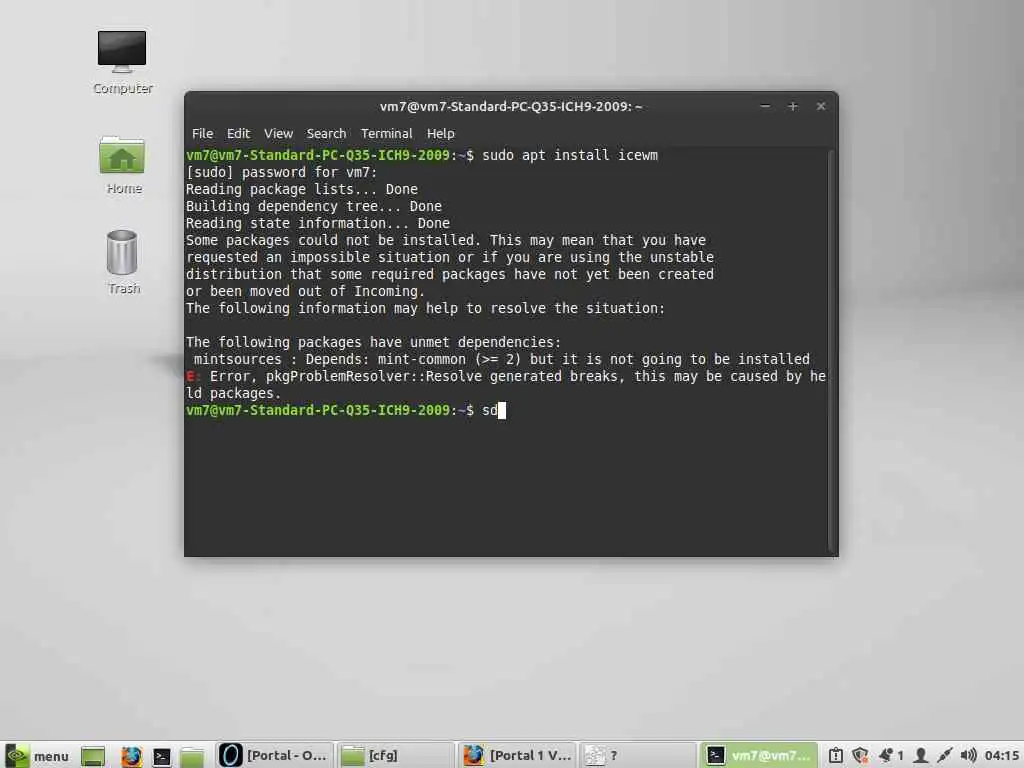
Task: Click the terminal vertical scrollbar
Action: pos(831,351)
